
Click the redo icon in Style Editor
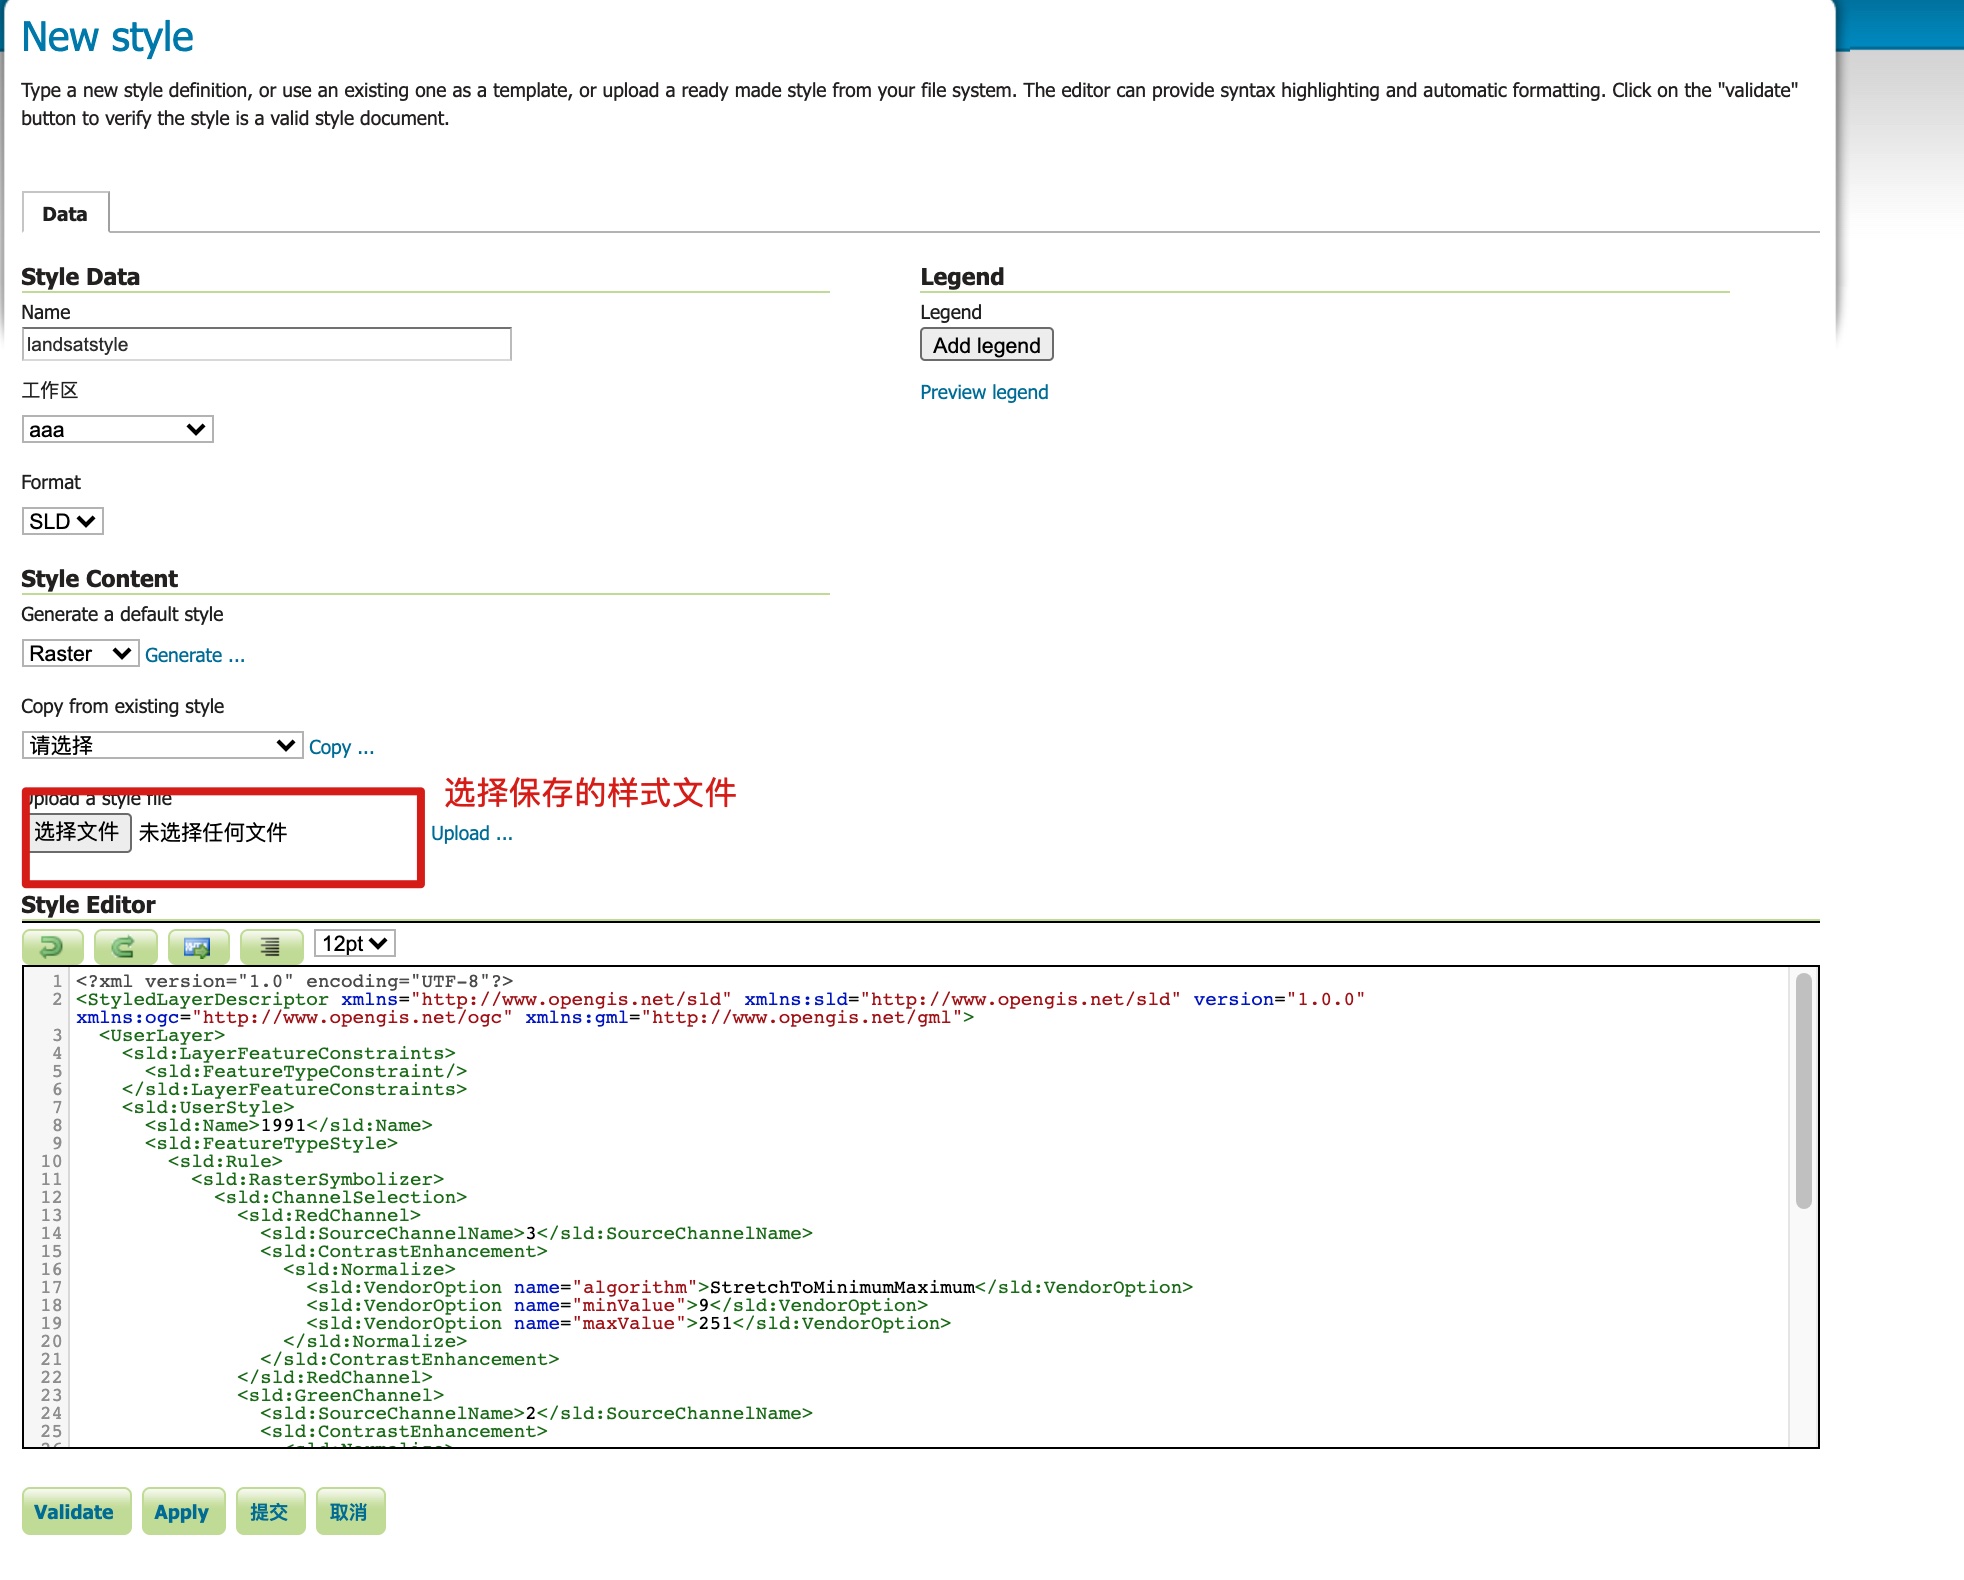click(125, 945)
